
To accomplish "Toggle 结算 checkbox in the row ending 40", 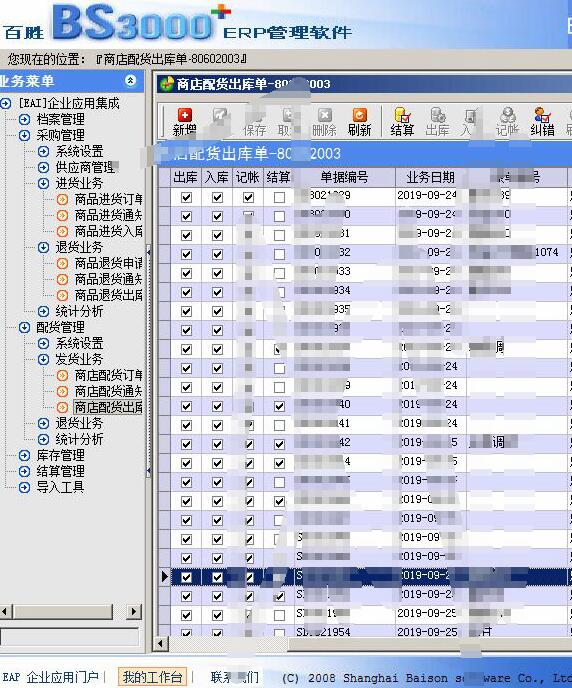I will tap(279, 406).
